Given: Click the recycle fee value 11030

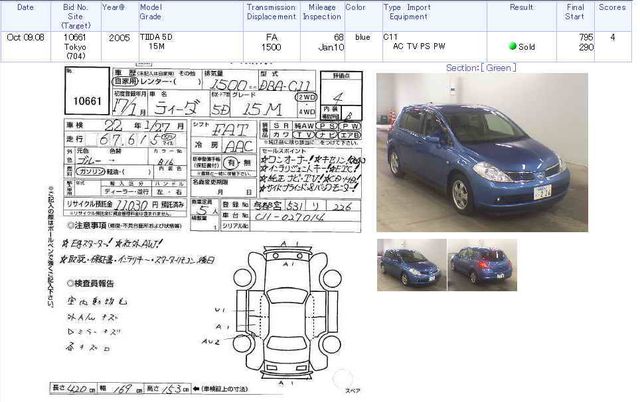Looking at the screenshot, I should [130, 205].
